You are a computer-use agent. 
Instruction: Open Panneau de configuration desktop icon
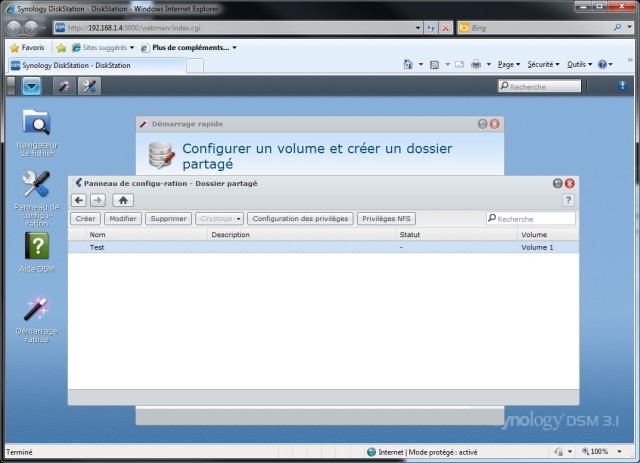pos(36,198)
